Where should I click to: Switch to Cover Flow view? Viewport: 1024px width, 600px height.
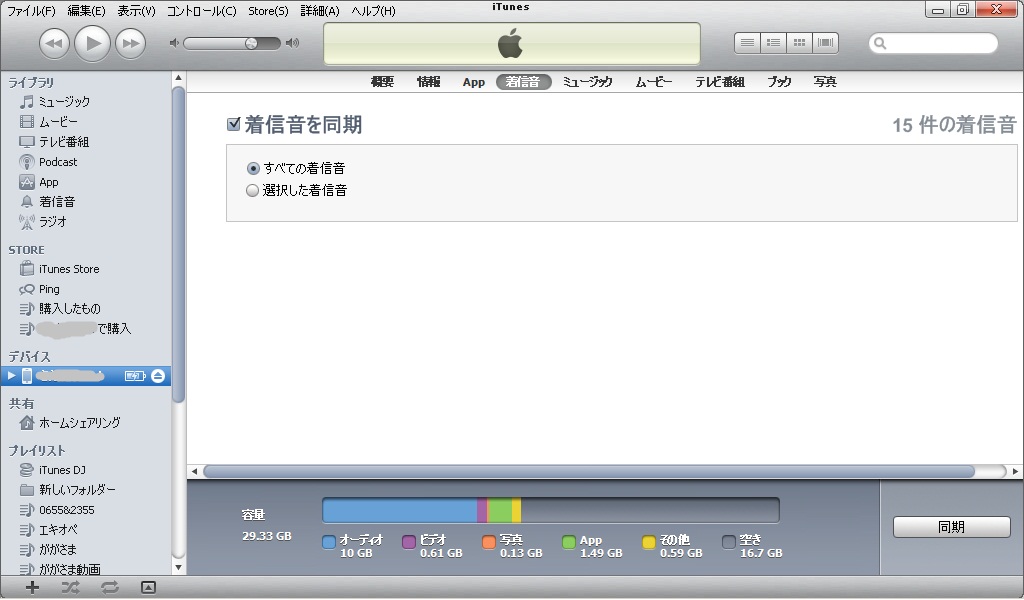pos(825,43)
